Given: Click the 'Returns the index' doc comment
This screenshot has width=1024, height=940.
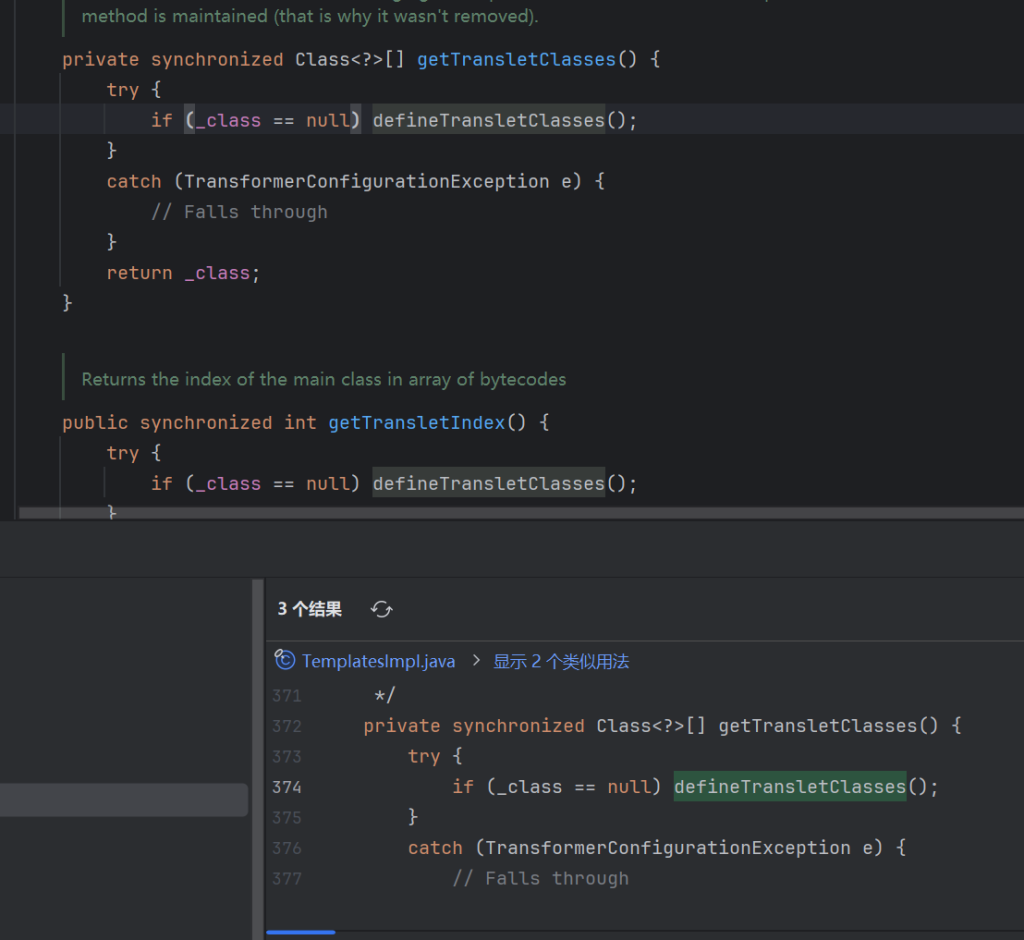Looking at the screenshot, I should click(x=323, y=380).
